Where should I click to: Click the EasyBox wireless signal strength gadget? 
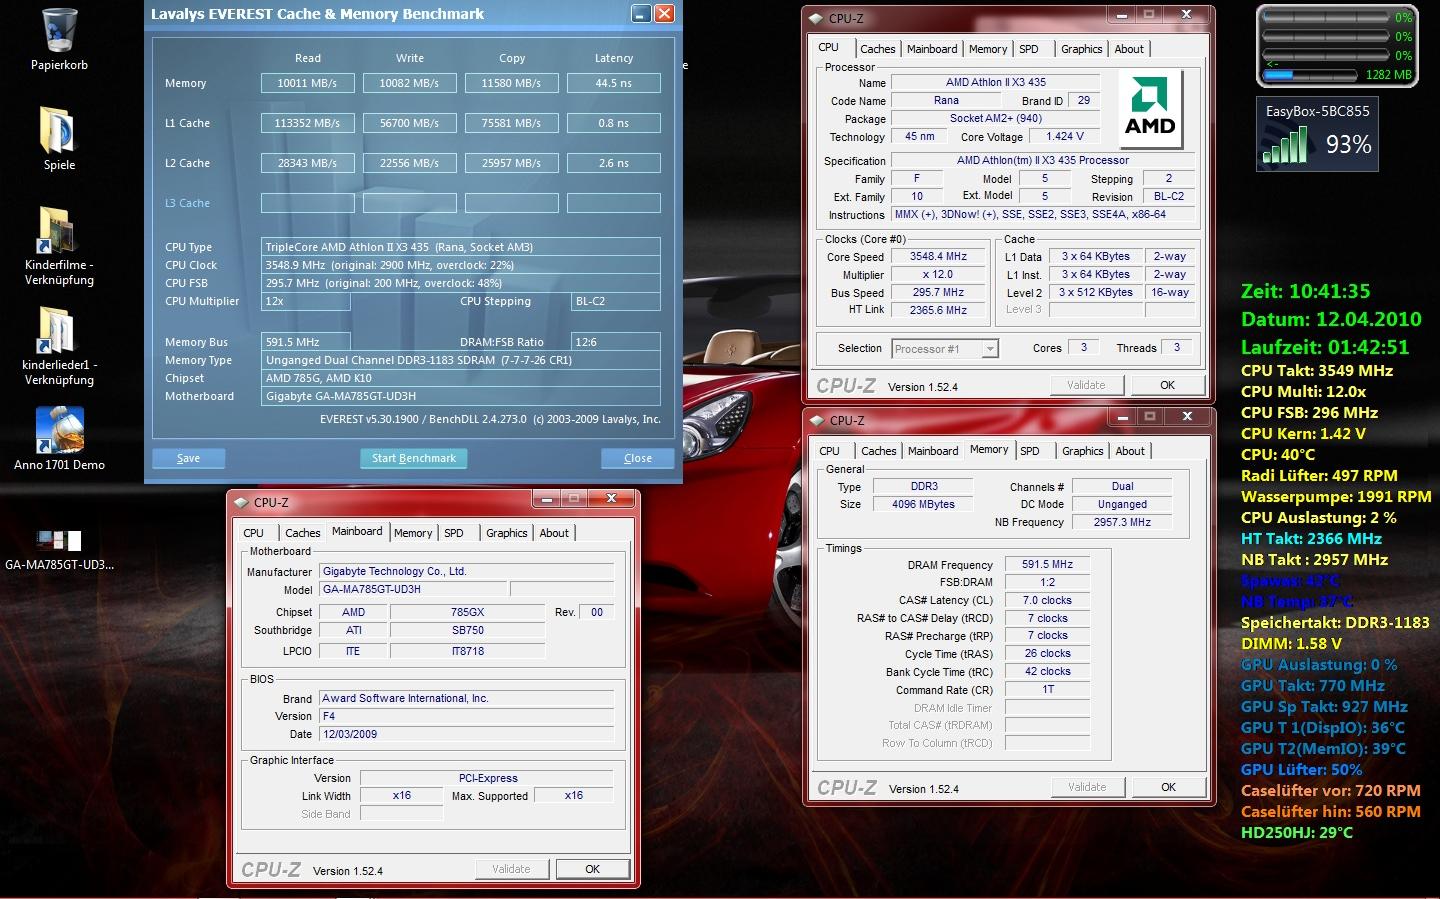tap(1317, 134)
